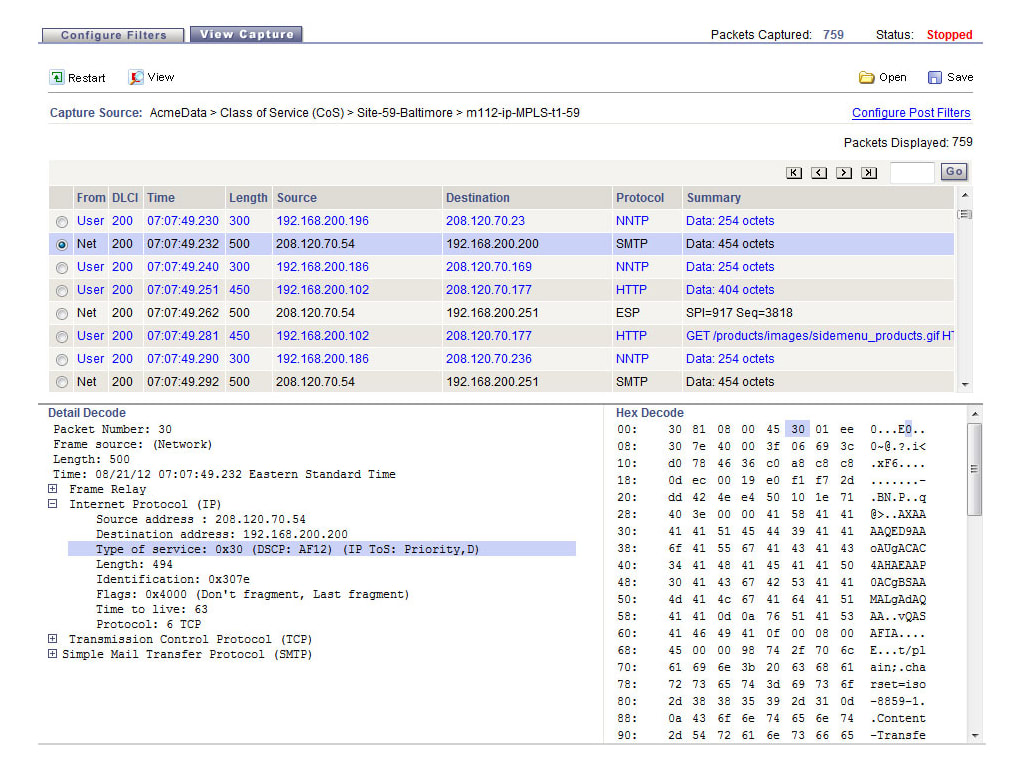The image size is (1024, 768).
Task: Click the page number input field
Action: coord(912,172)
